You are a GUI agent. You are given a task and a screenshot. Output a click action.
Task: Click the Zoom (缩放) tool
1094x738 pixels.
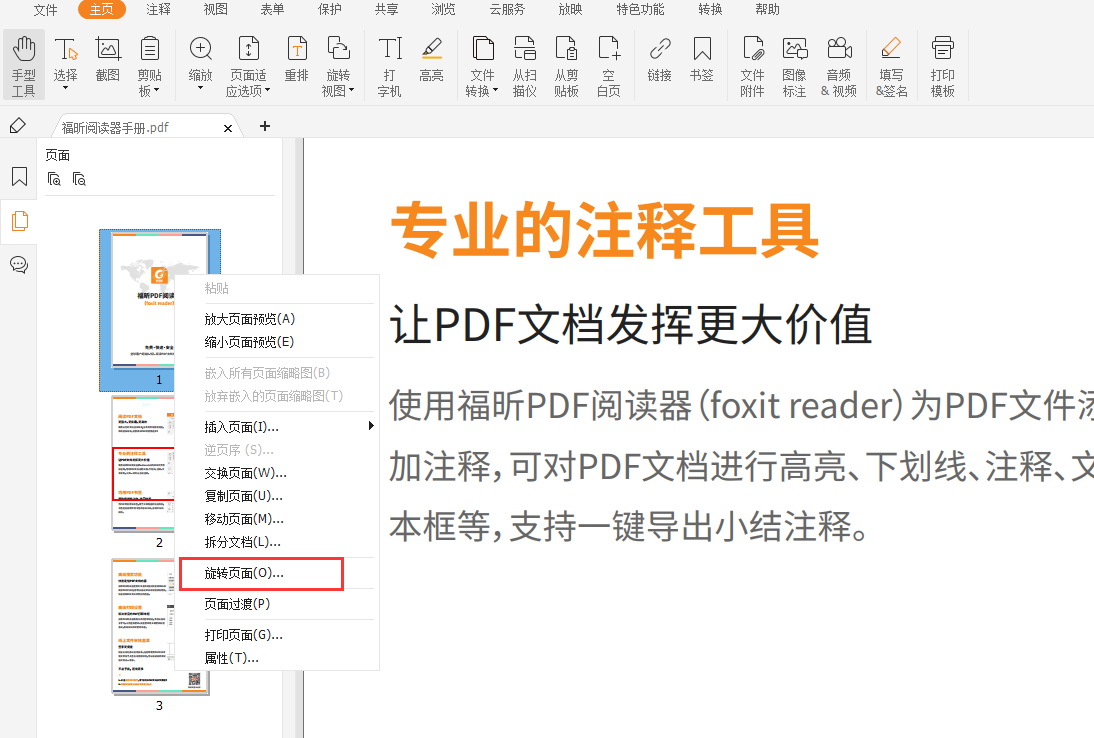pos(200,63)
